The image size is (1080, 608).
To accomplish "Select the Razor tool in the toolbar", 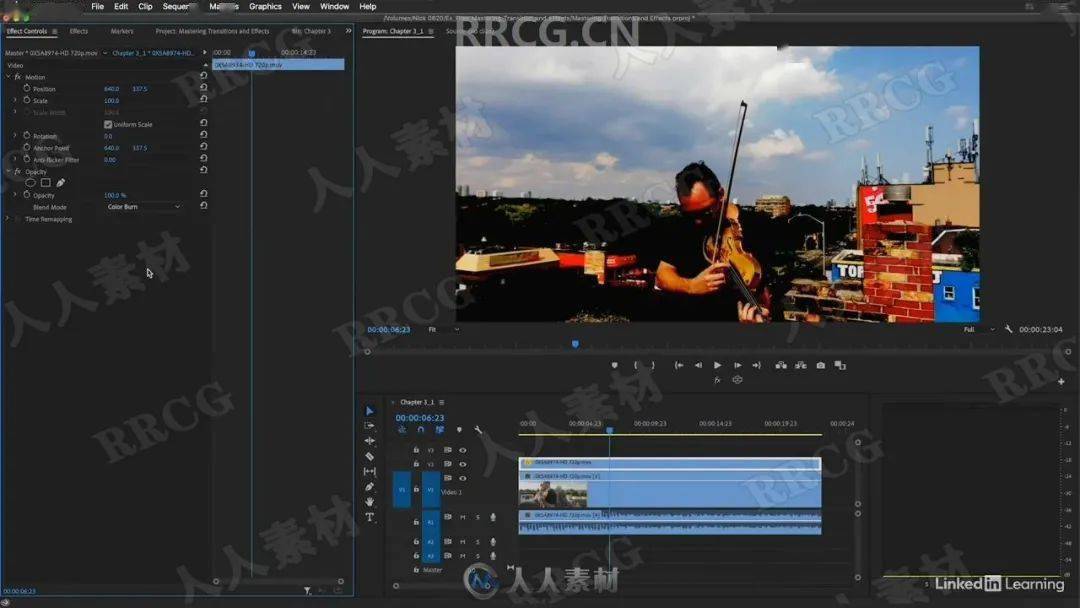I will [x=369, y=456].
